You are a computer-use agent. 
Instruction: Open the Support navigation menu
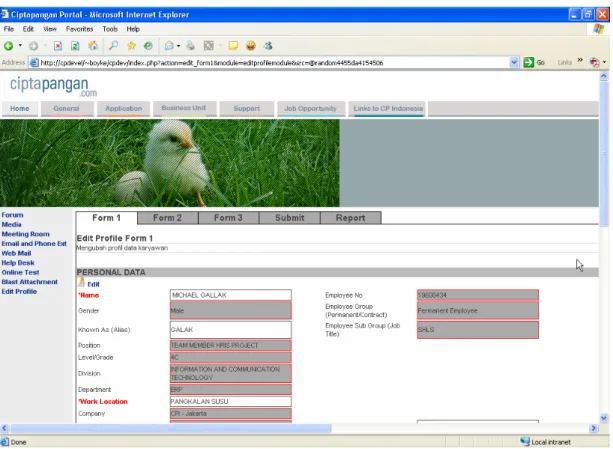pos(247,109)
